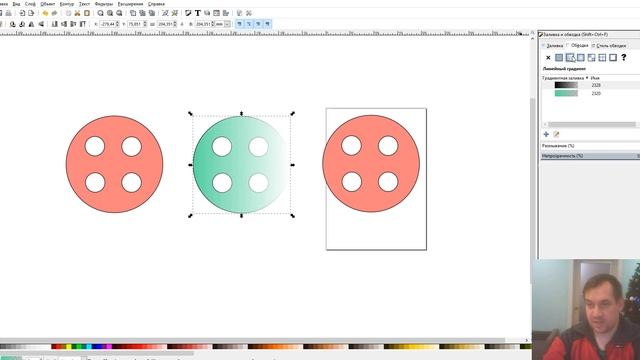Screen dimensions: 640x360
Task: Choose Flat color fill
Action: pos(559,58)
